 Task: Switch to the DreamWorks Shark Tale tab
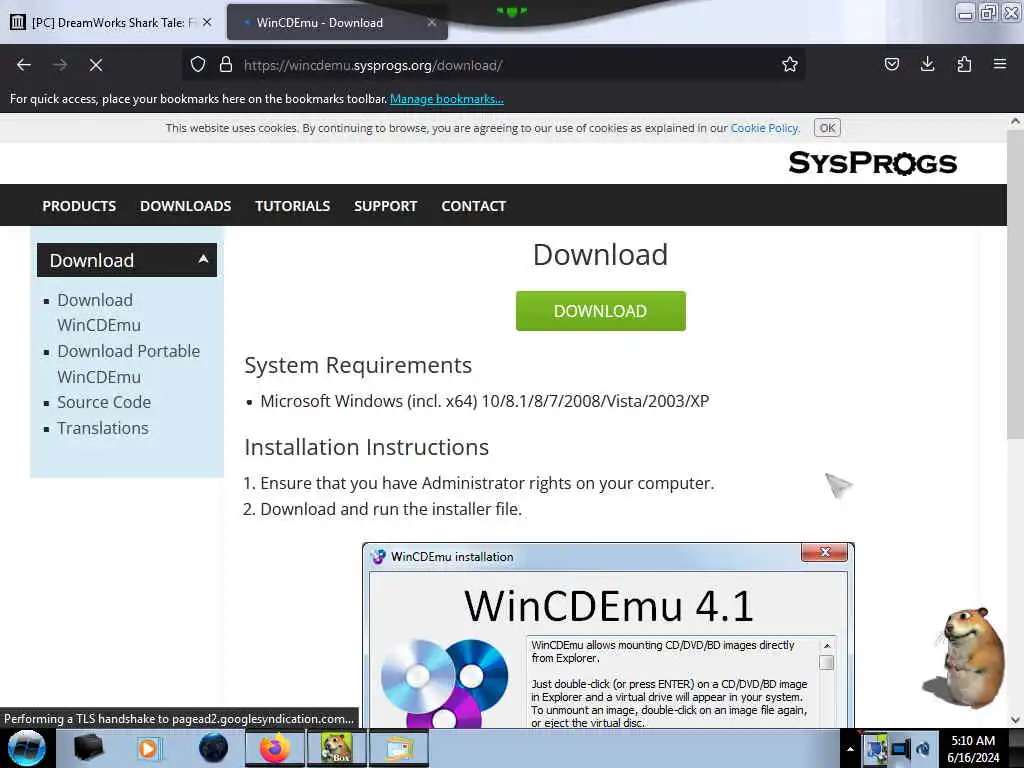111,22
